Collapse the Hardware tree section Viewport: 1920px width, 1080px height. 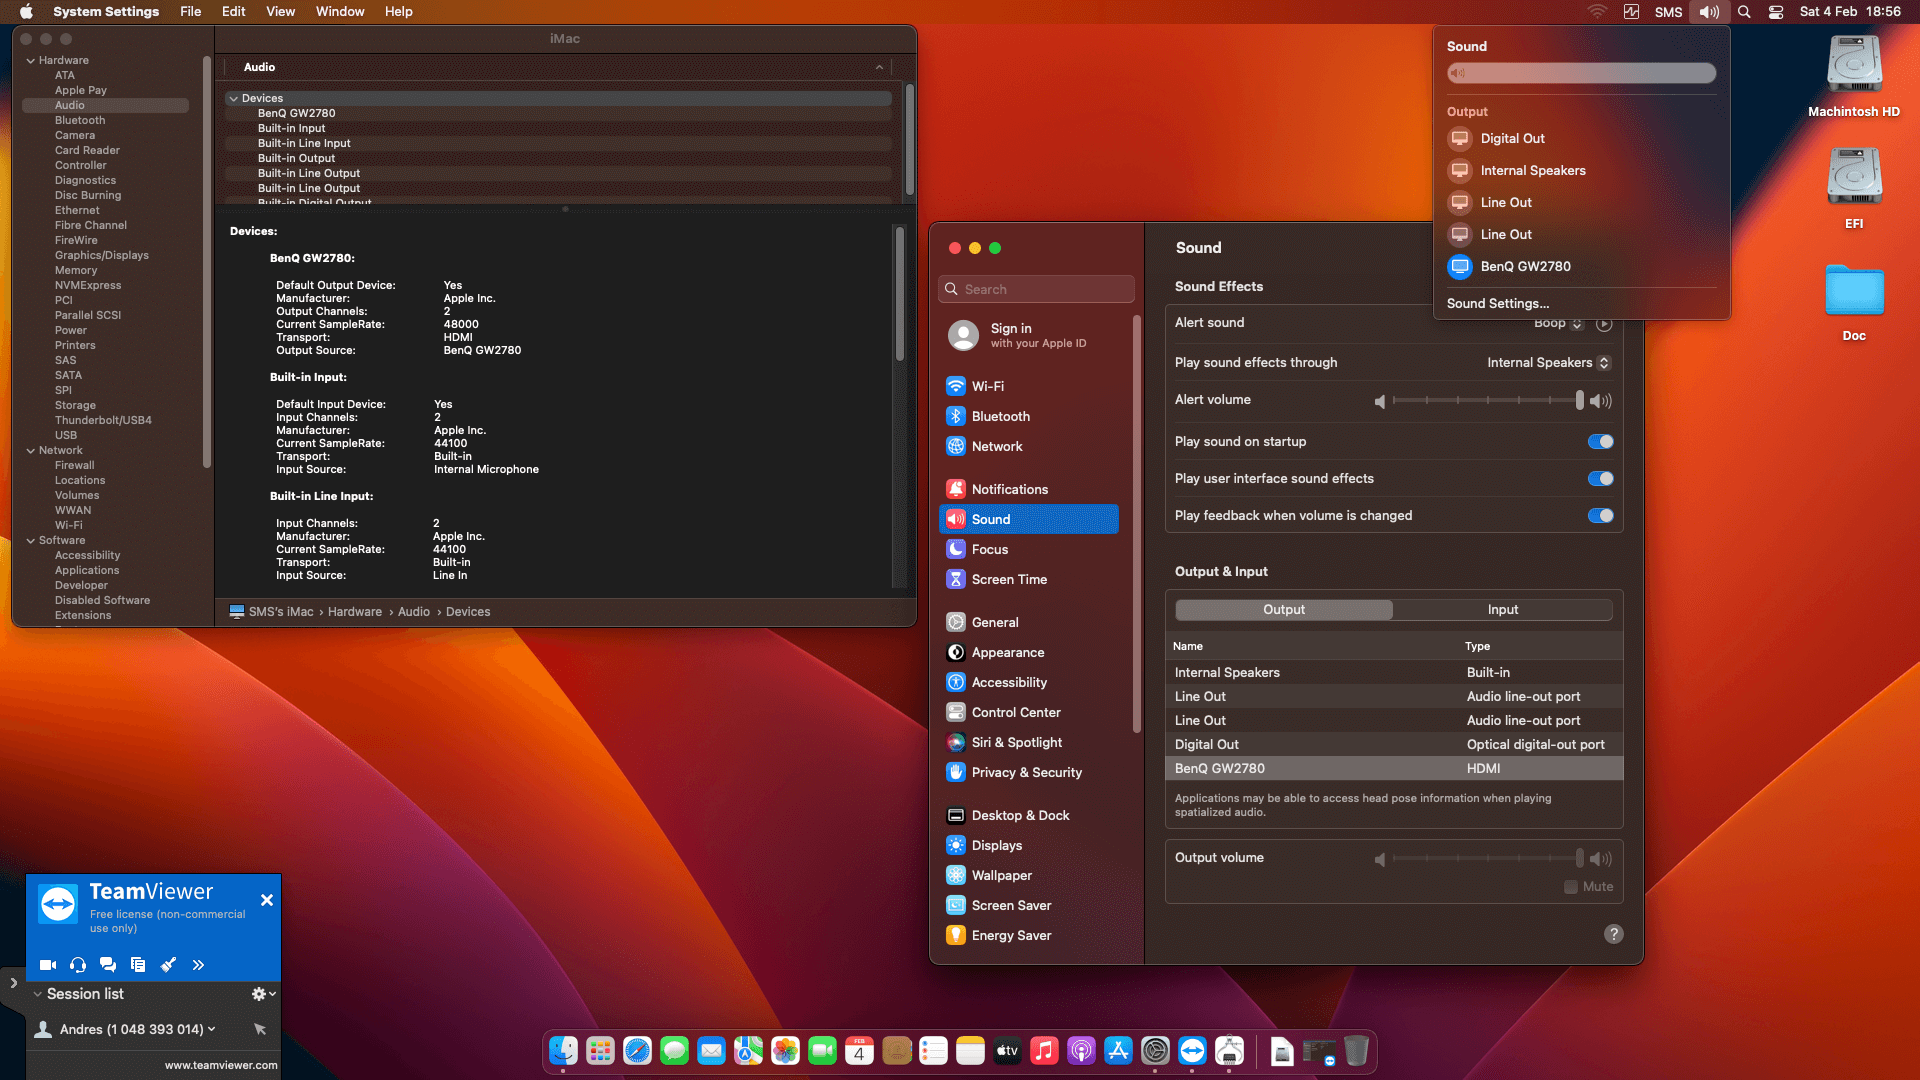(31, 60)
